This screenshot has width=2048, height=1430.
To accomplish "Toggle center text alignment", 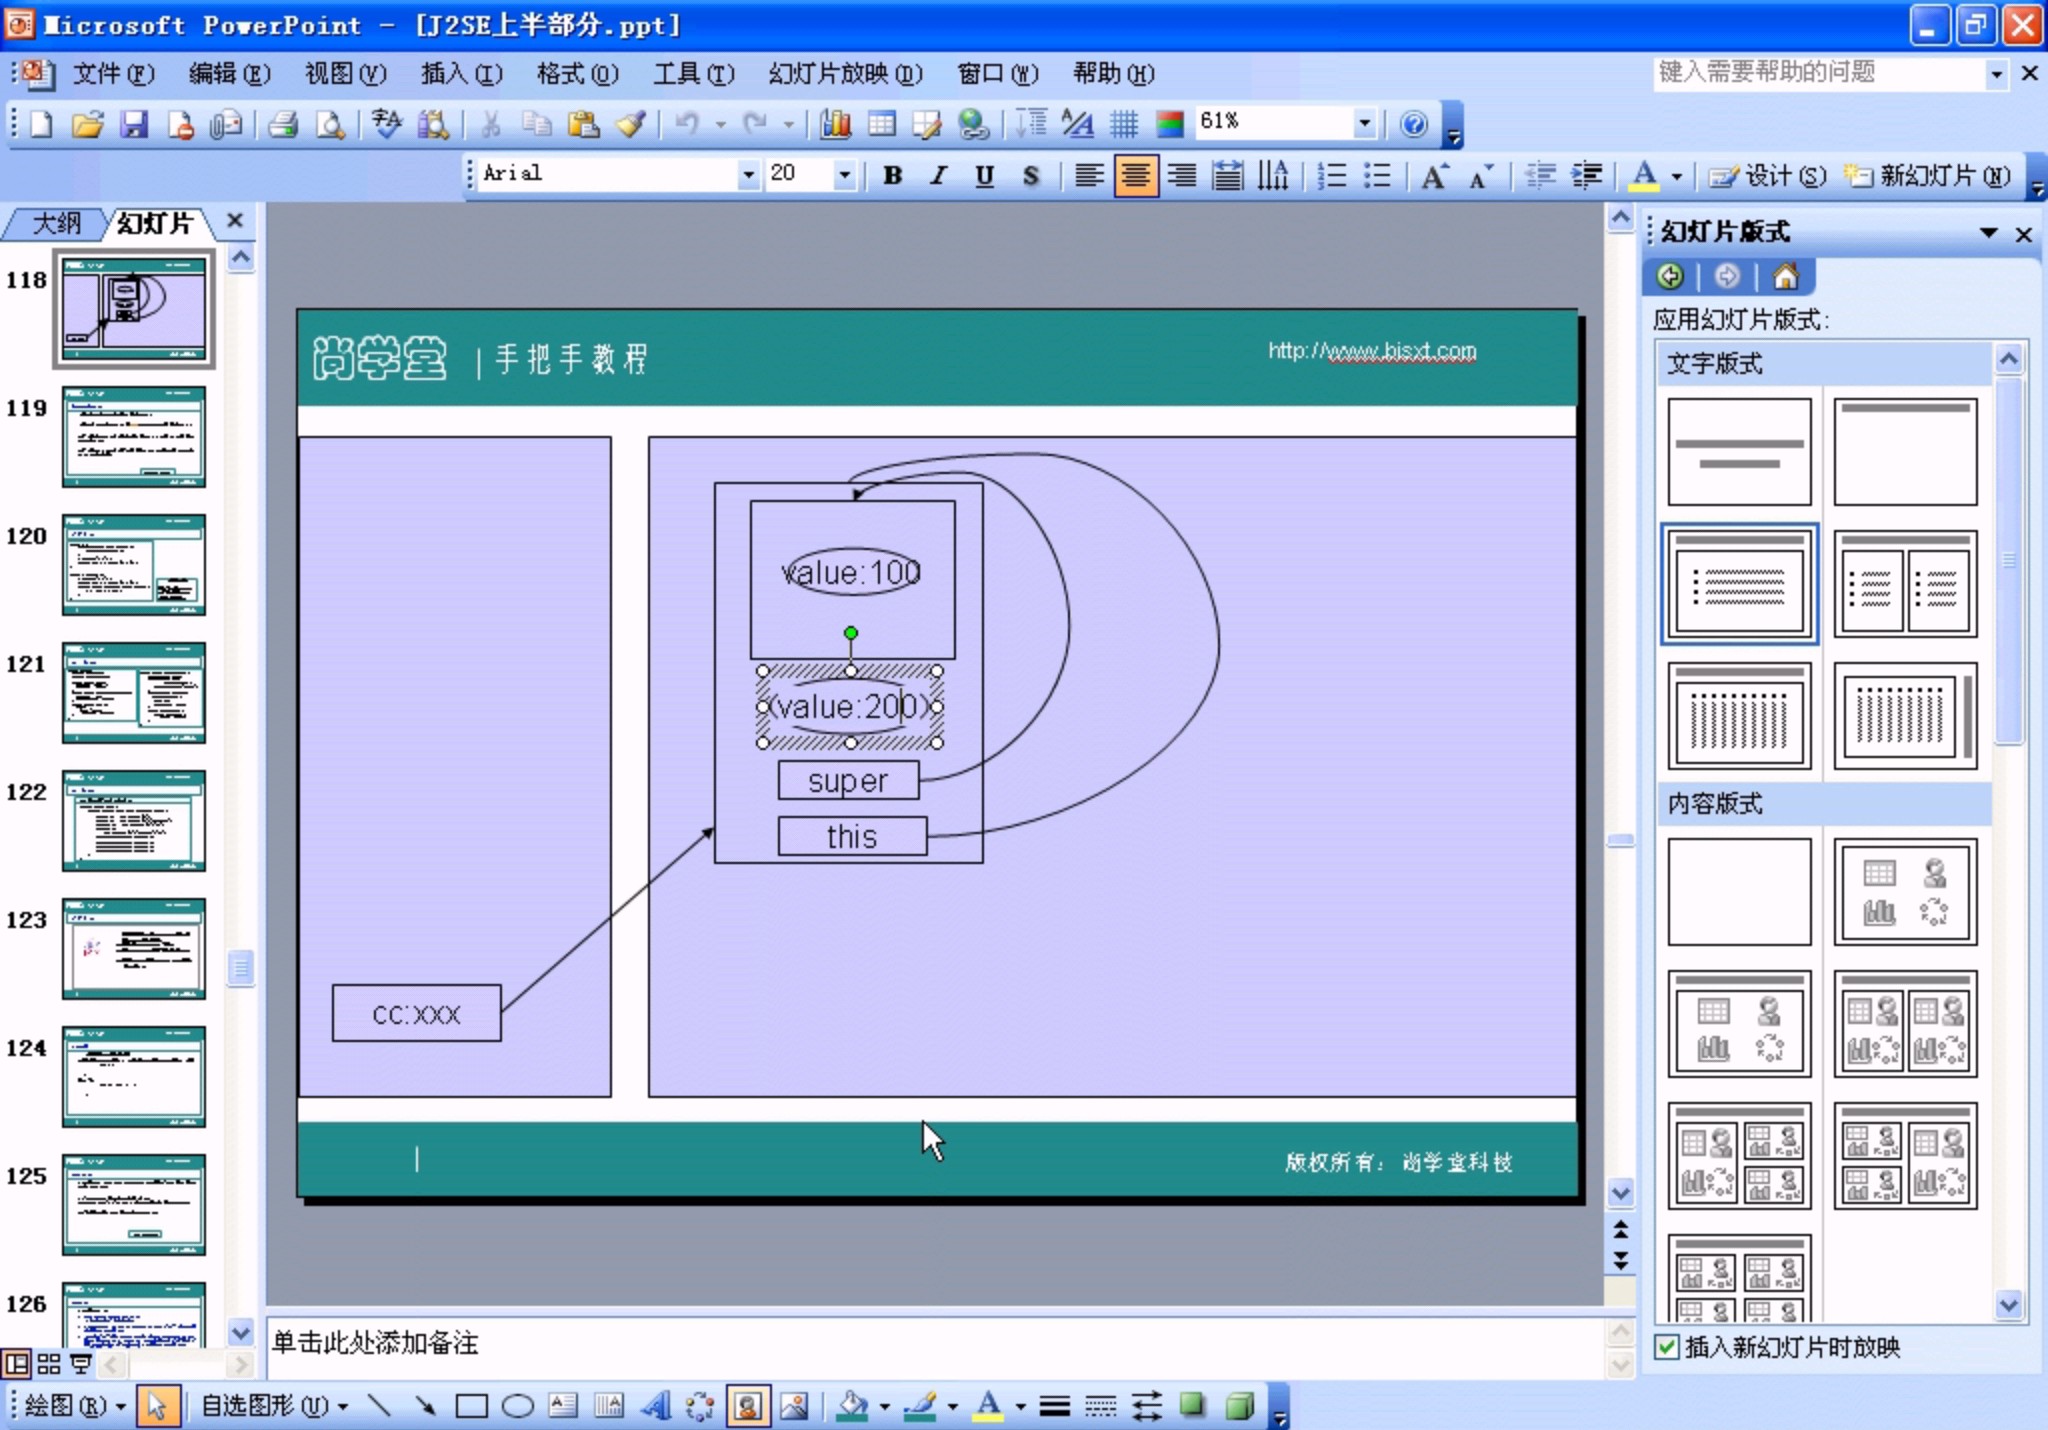I will pos(1136,176).
